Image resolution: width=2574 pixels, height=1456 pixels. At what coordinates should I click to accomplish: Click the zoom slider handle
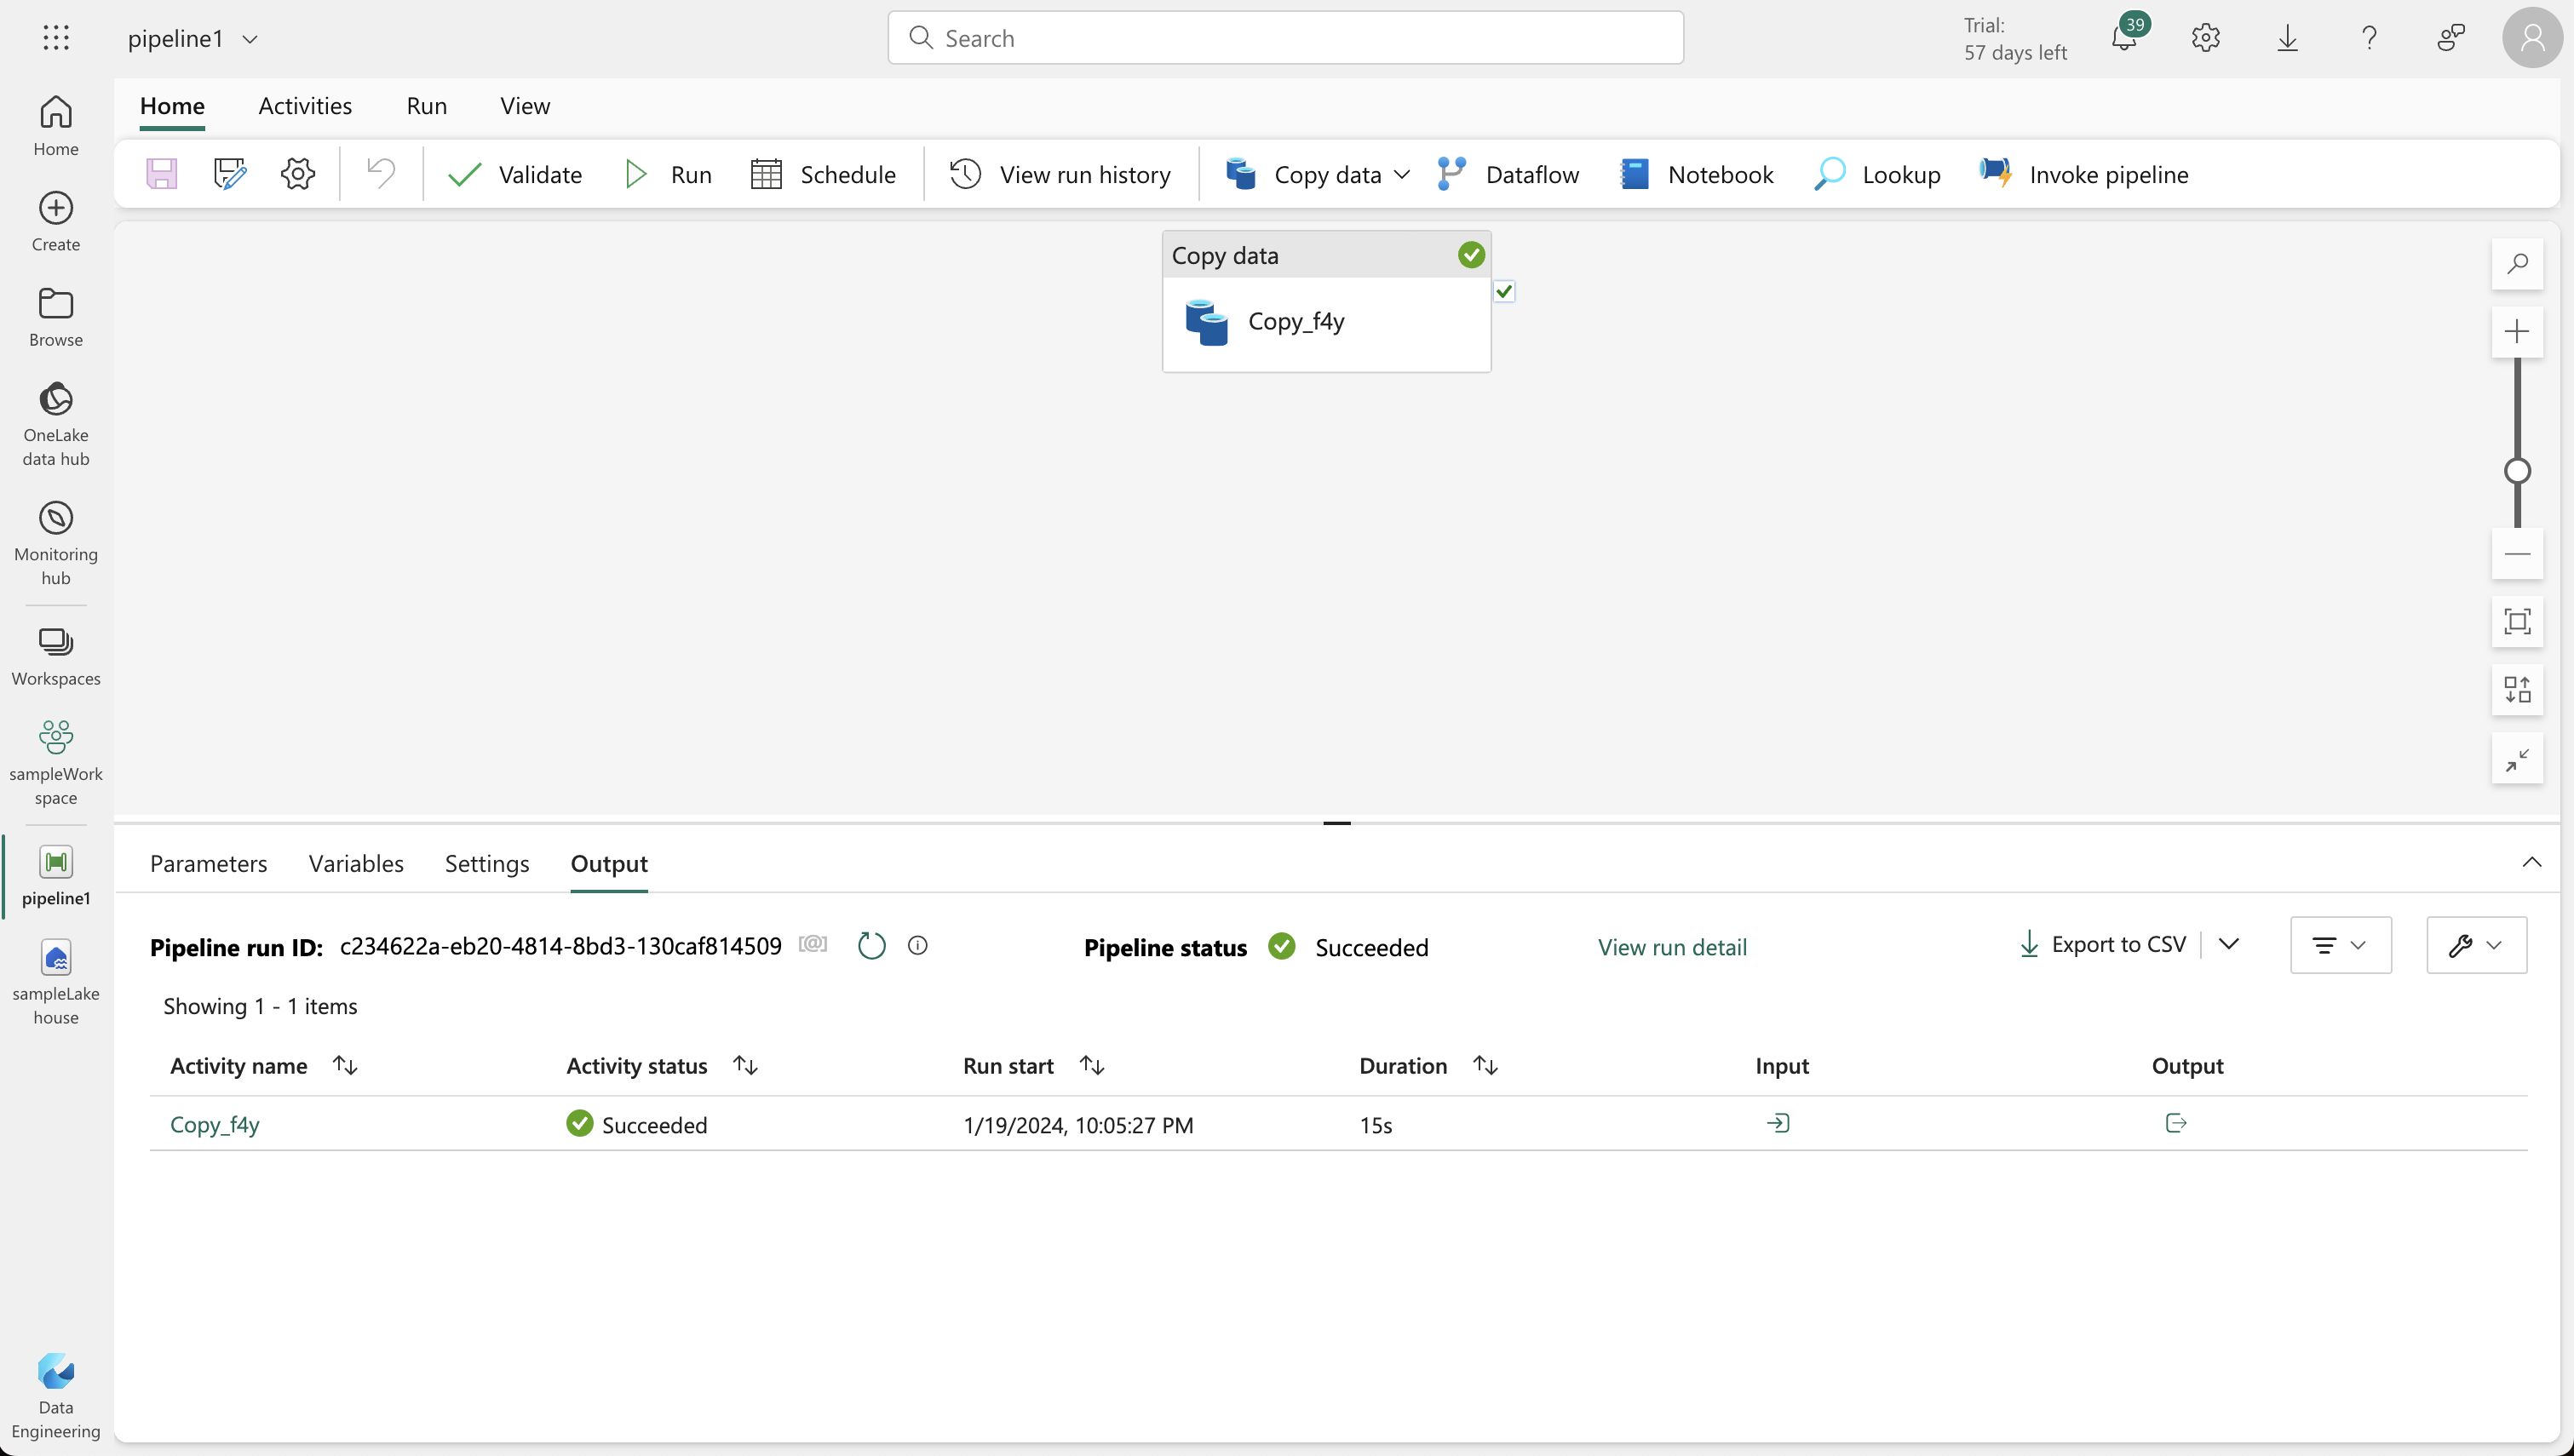click(2517, 471)
